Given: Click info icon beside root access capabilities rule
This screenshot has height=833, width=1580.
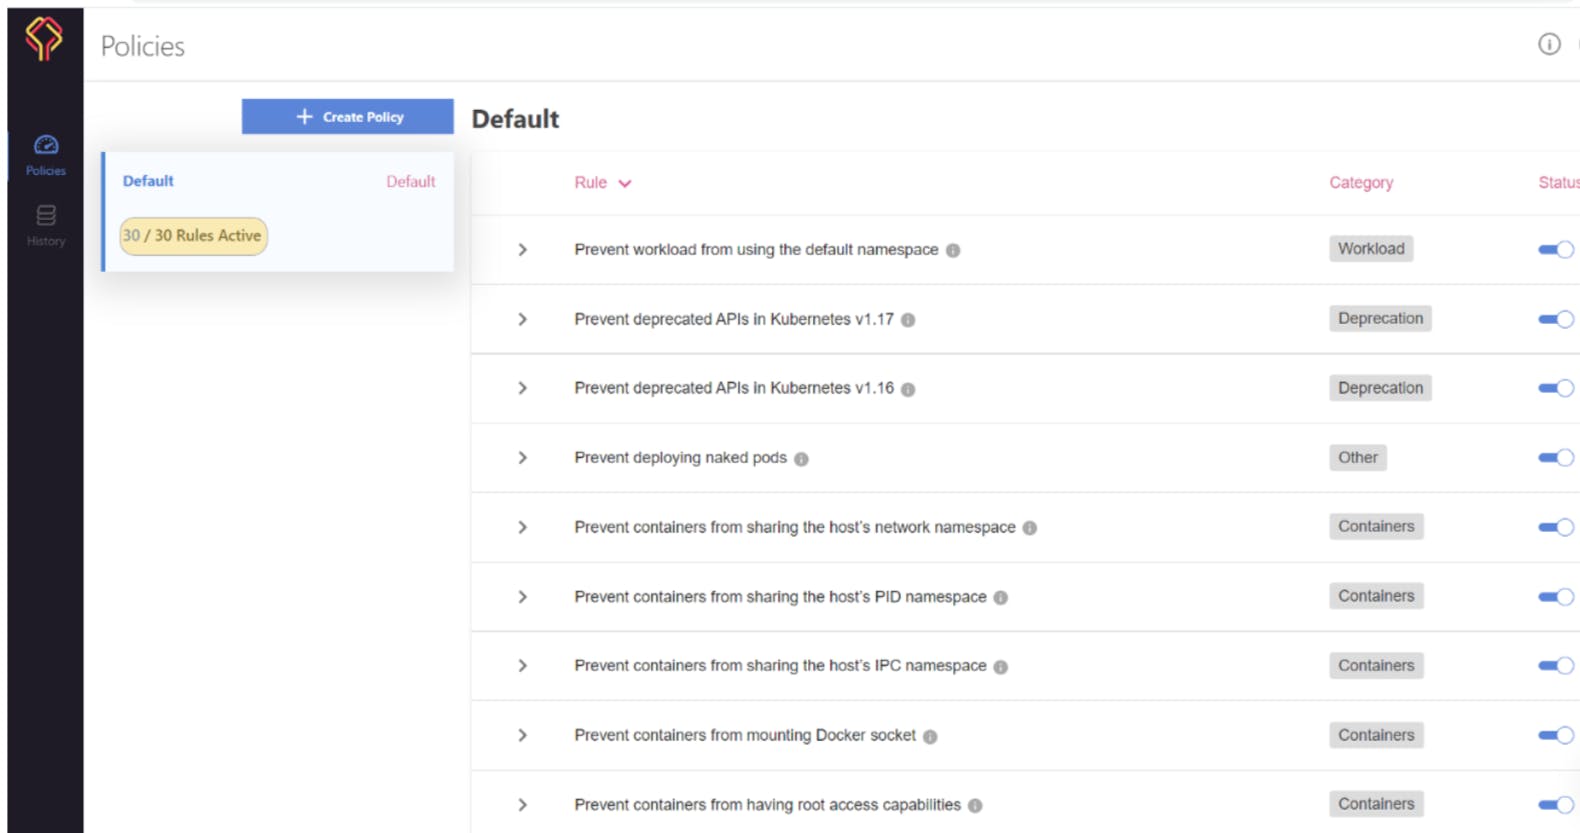Looking at the screenshot, I should [975, 806].
